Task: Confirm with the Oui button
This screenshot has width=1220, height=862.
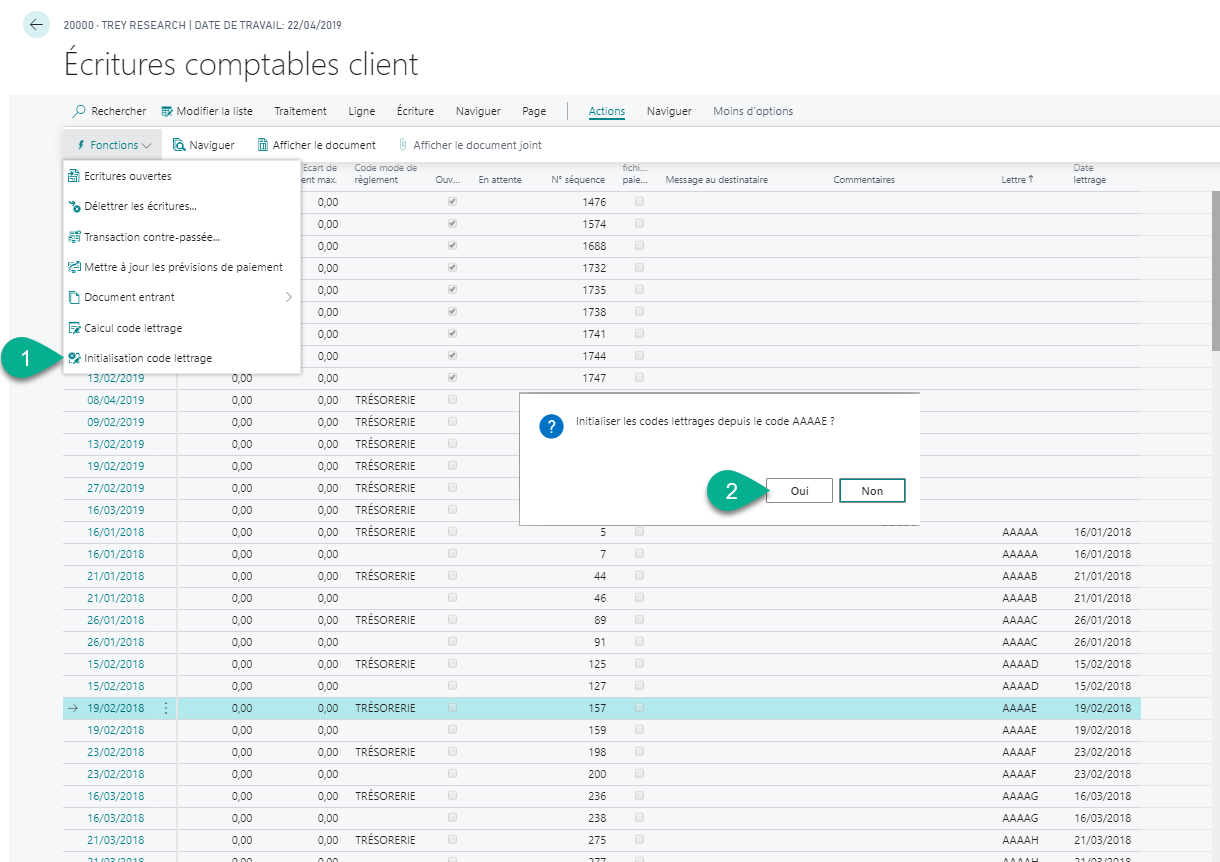Action: coord(798,491)
